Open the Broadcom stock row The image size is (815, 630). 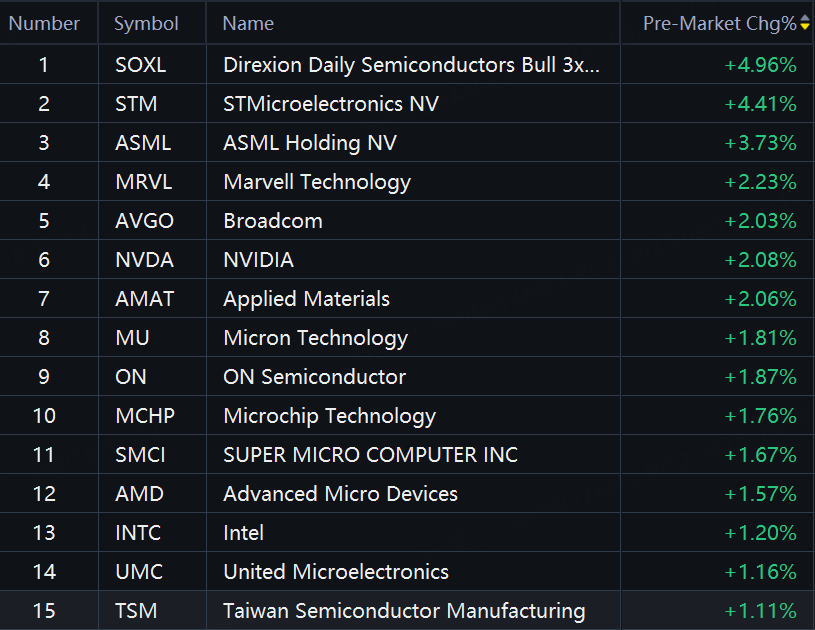[273, 221]
